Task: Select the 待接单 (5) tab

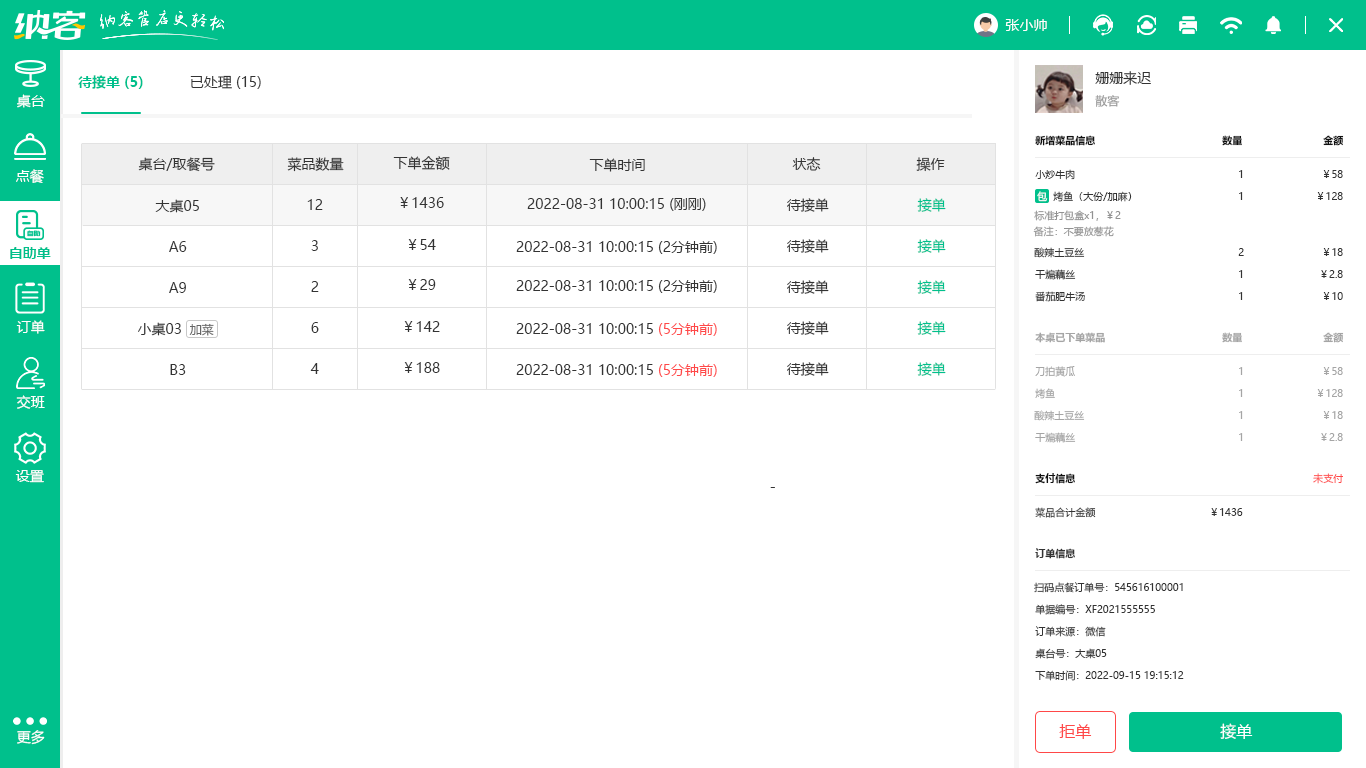Action: [x=110, y=83]
